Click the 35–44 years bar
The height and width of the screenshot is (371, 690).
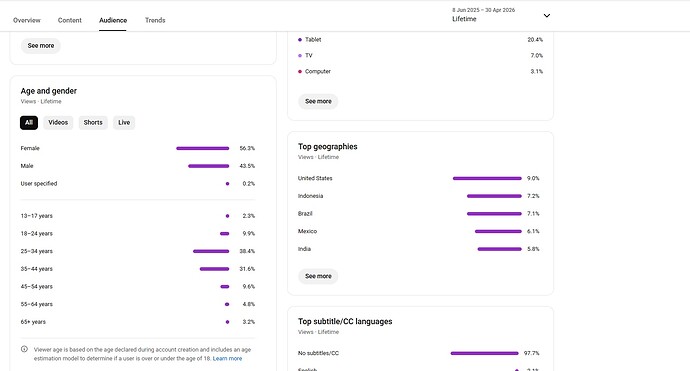(x=214, y=269)
